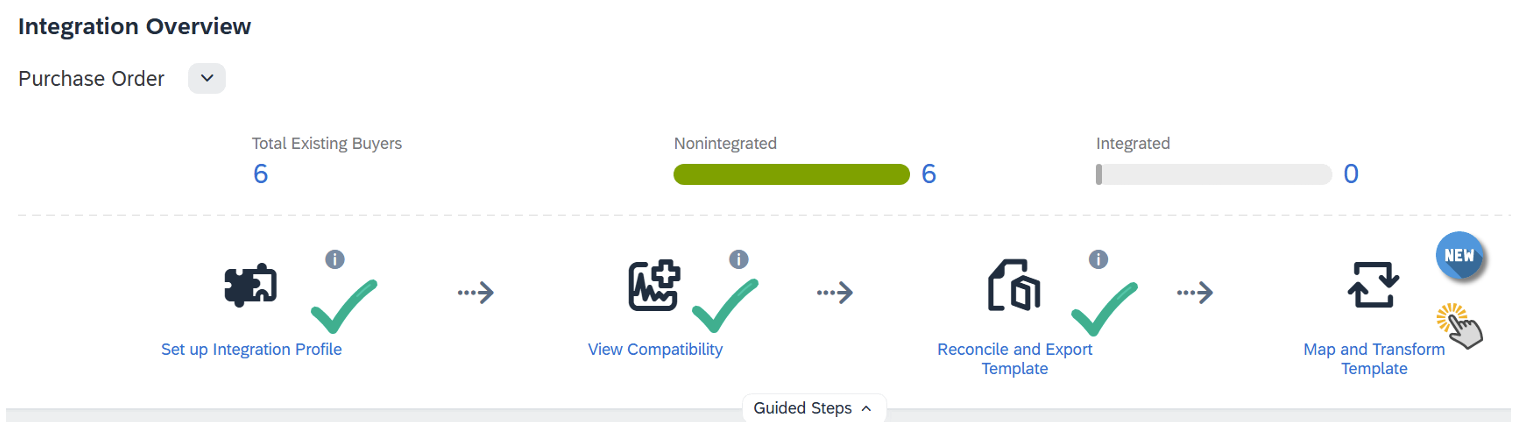Open Map and Transform Template link
1514x424 pixels.
pos(1374,359)
